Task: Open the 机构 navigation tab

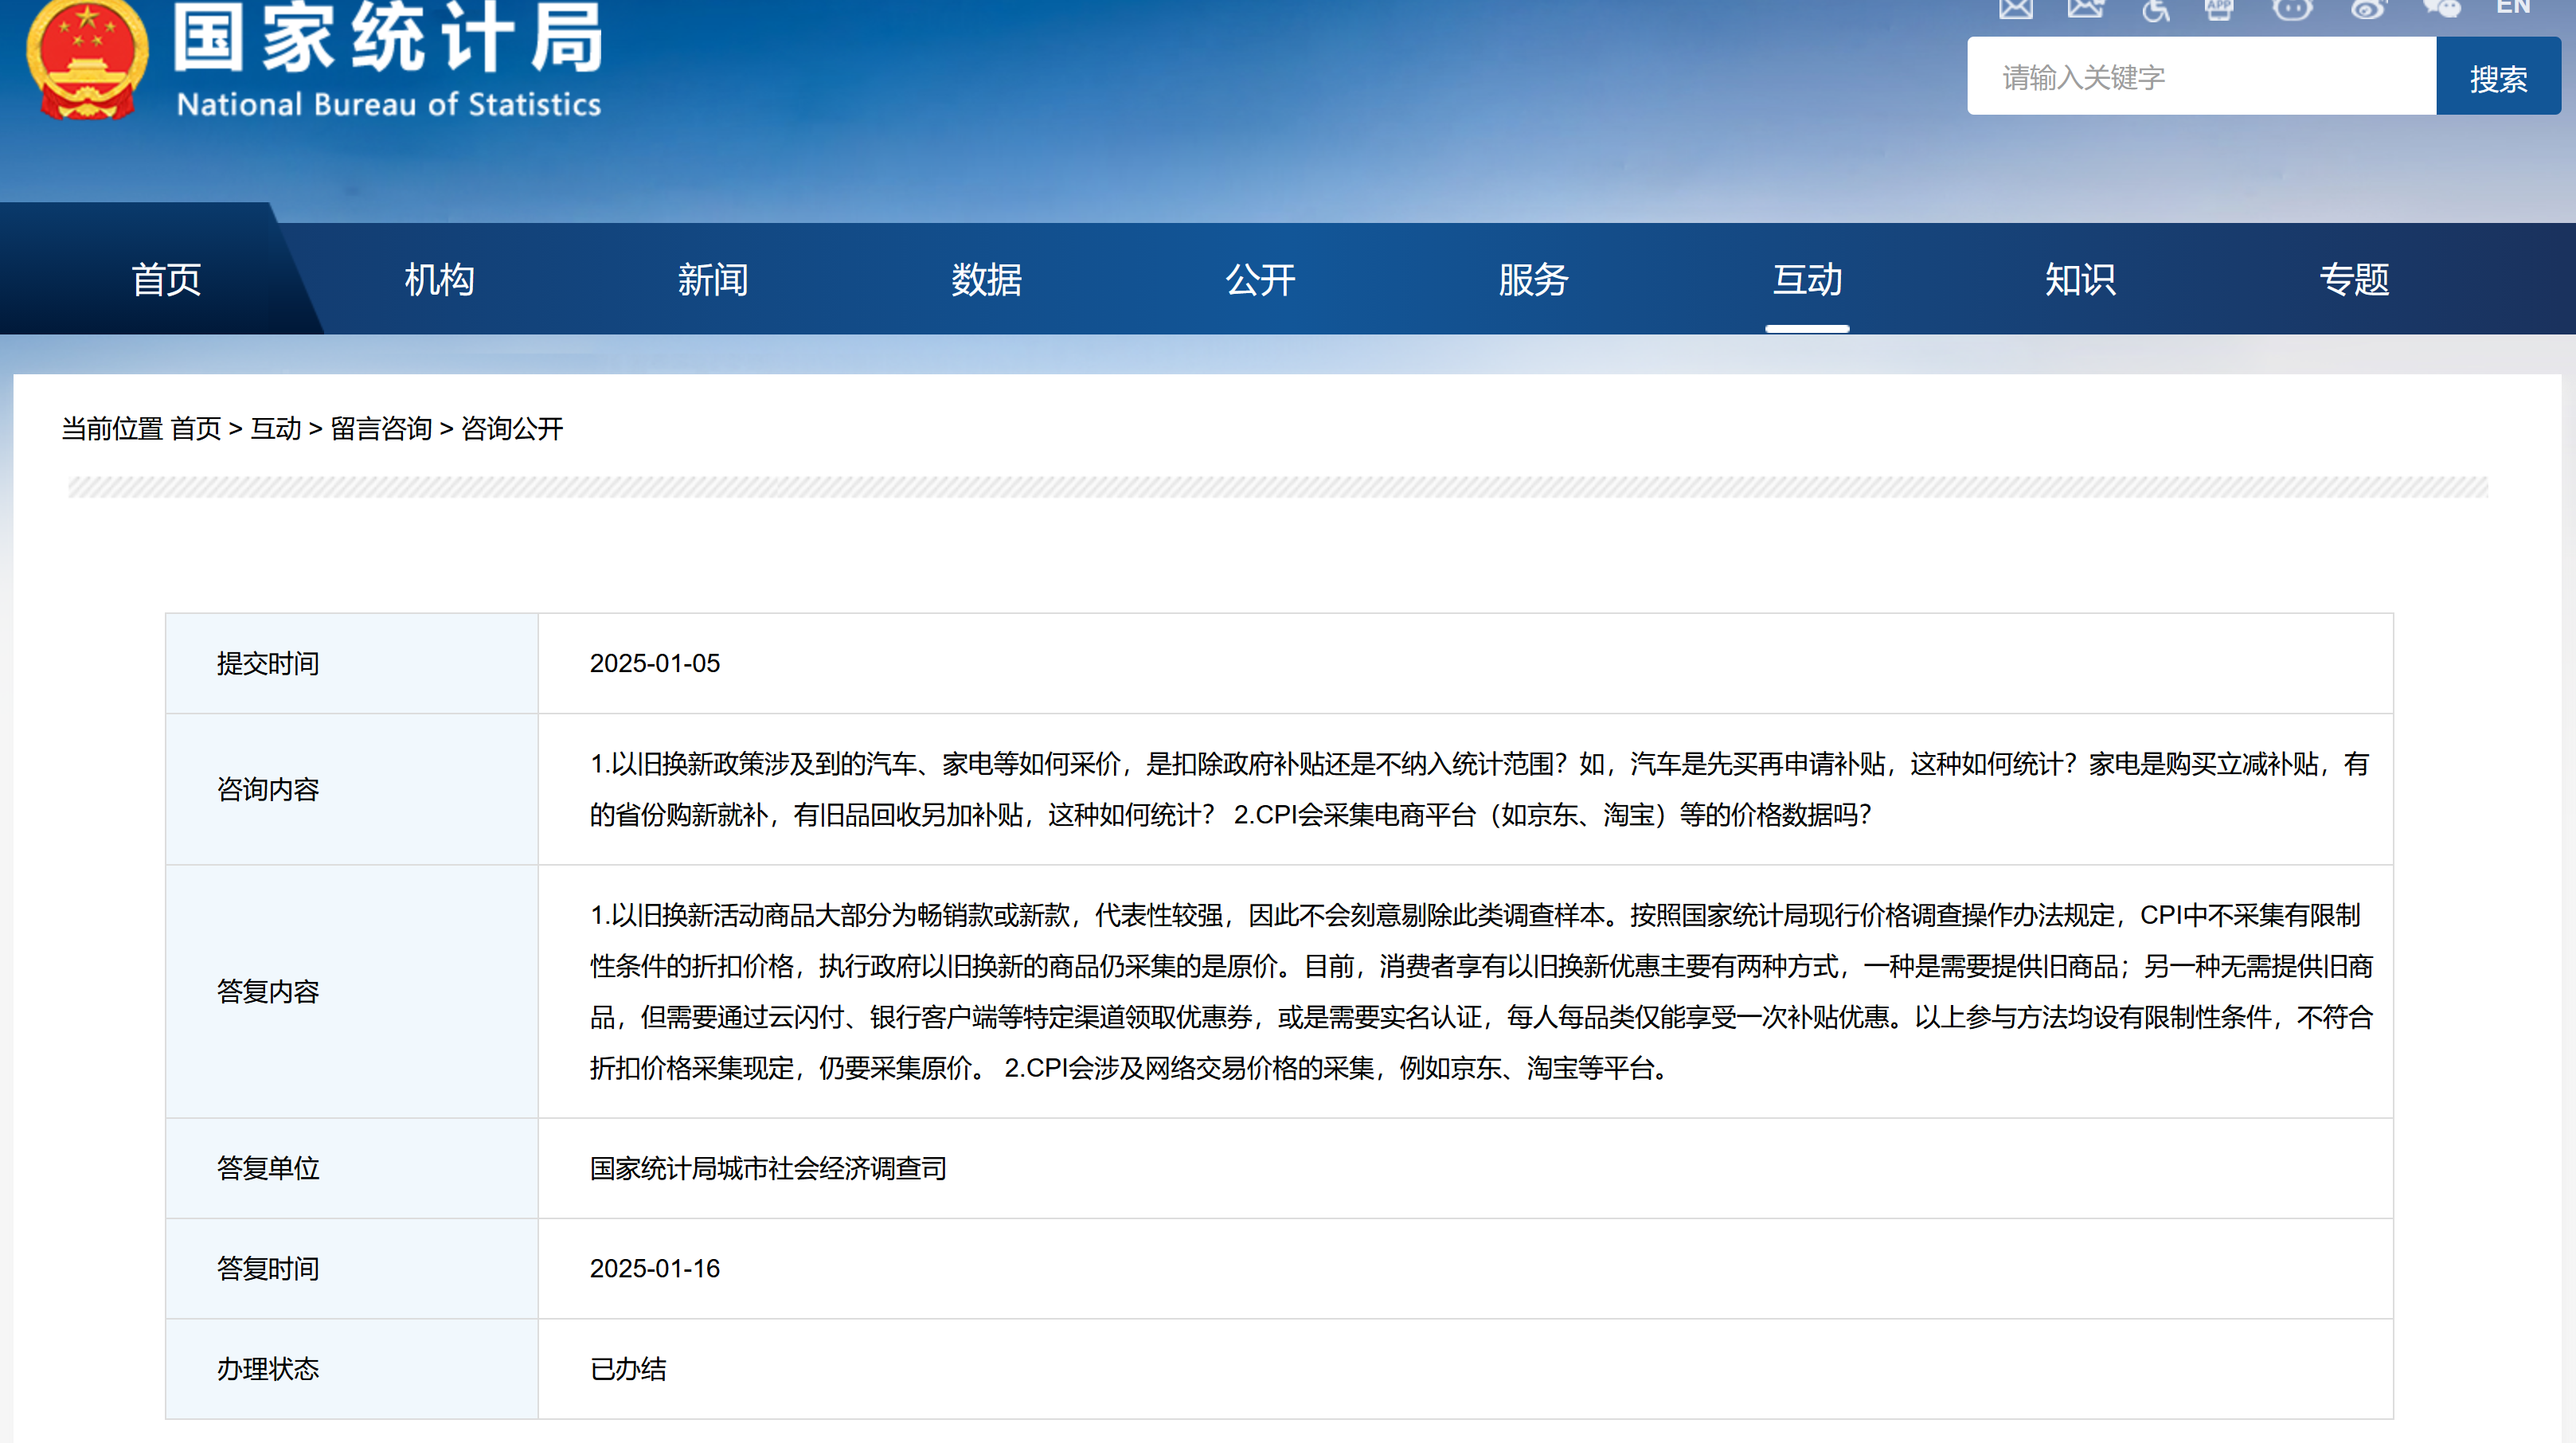Action: click(439, 279)
